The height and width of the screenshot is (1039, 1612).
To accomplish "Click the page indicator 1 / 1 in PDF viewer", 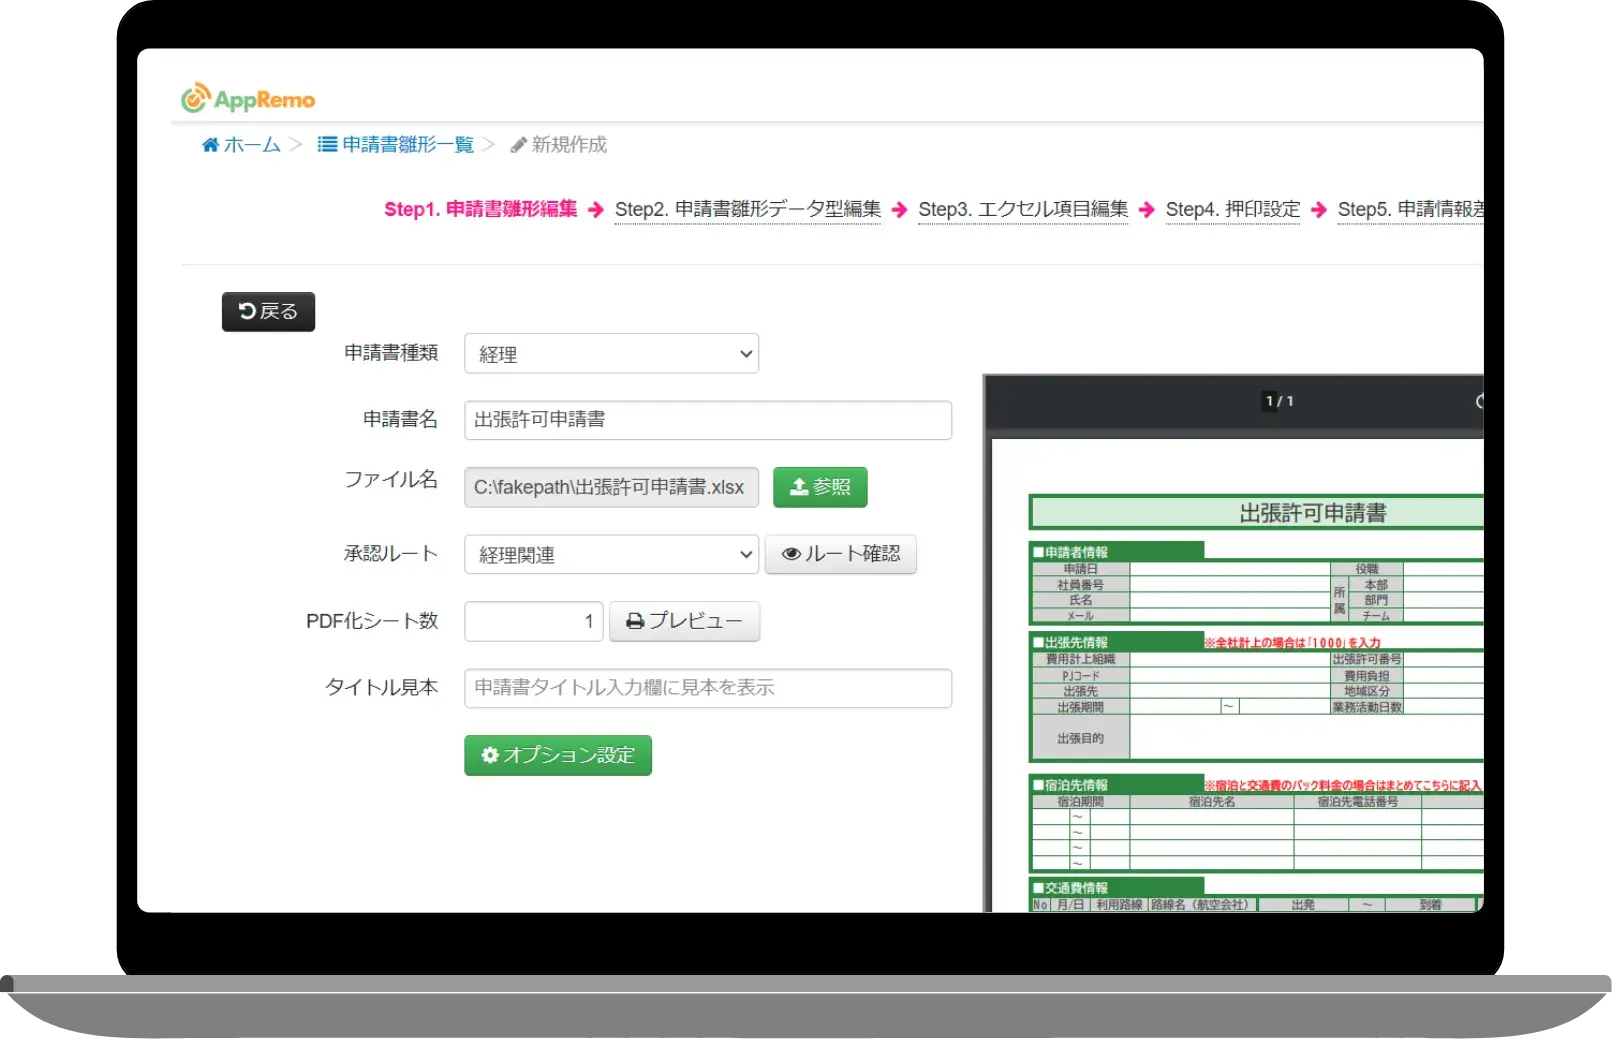I will [x=1279, y=401].
